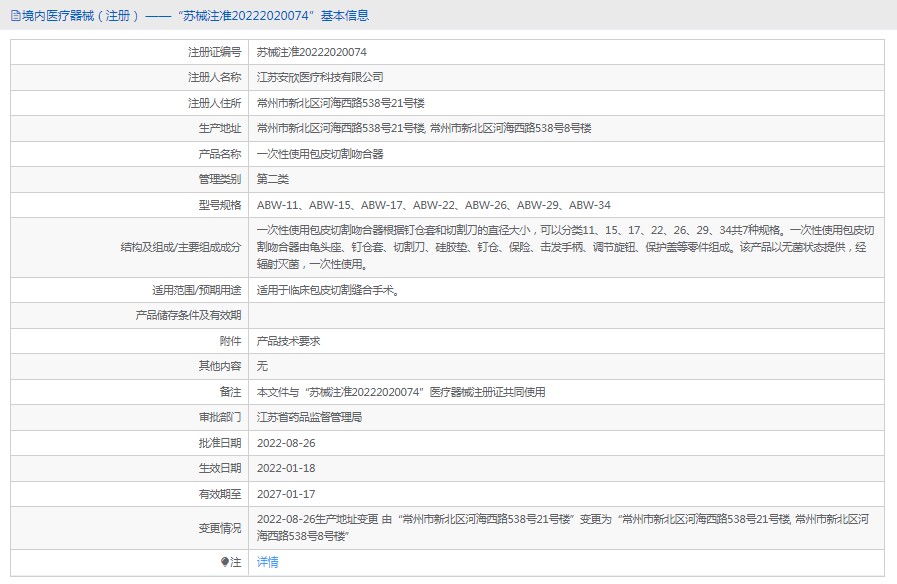Click the 批准日期 label

point(220,443)
